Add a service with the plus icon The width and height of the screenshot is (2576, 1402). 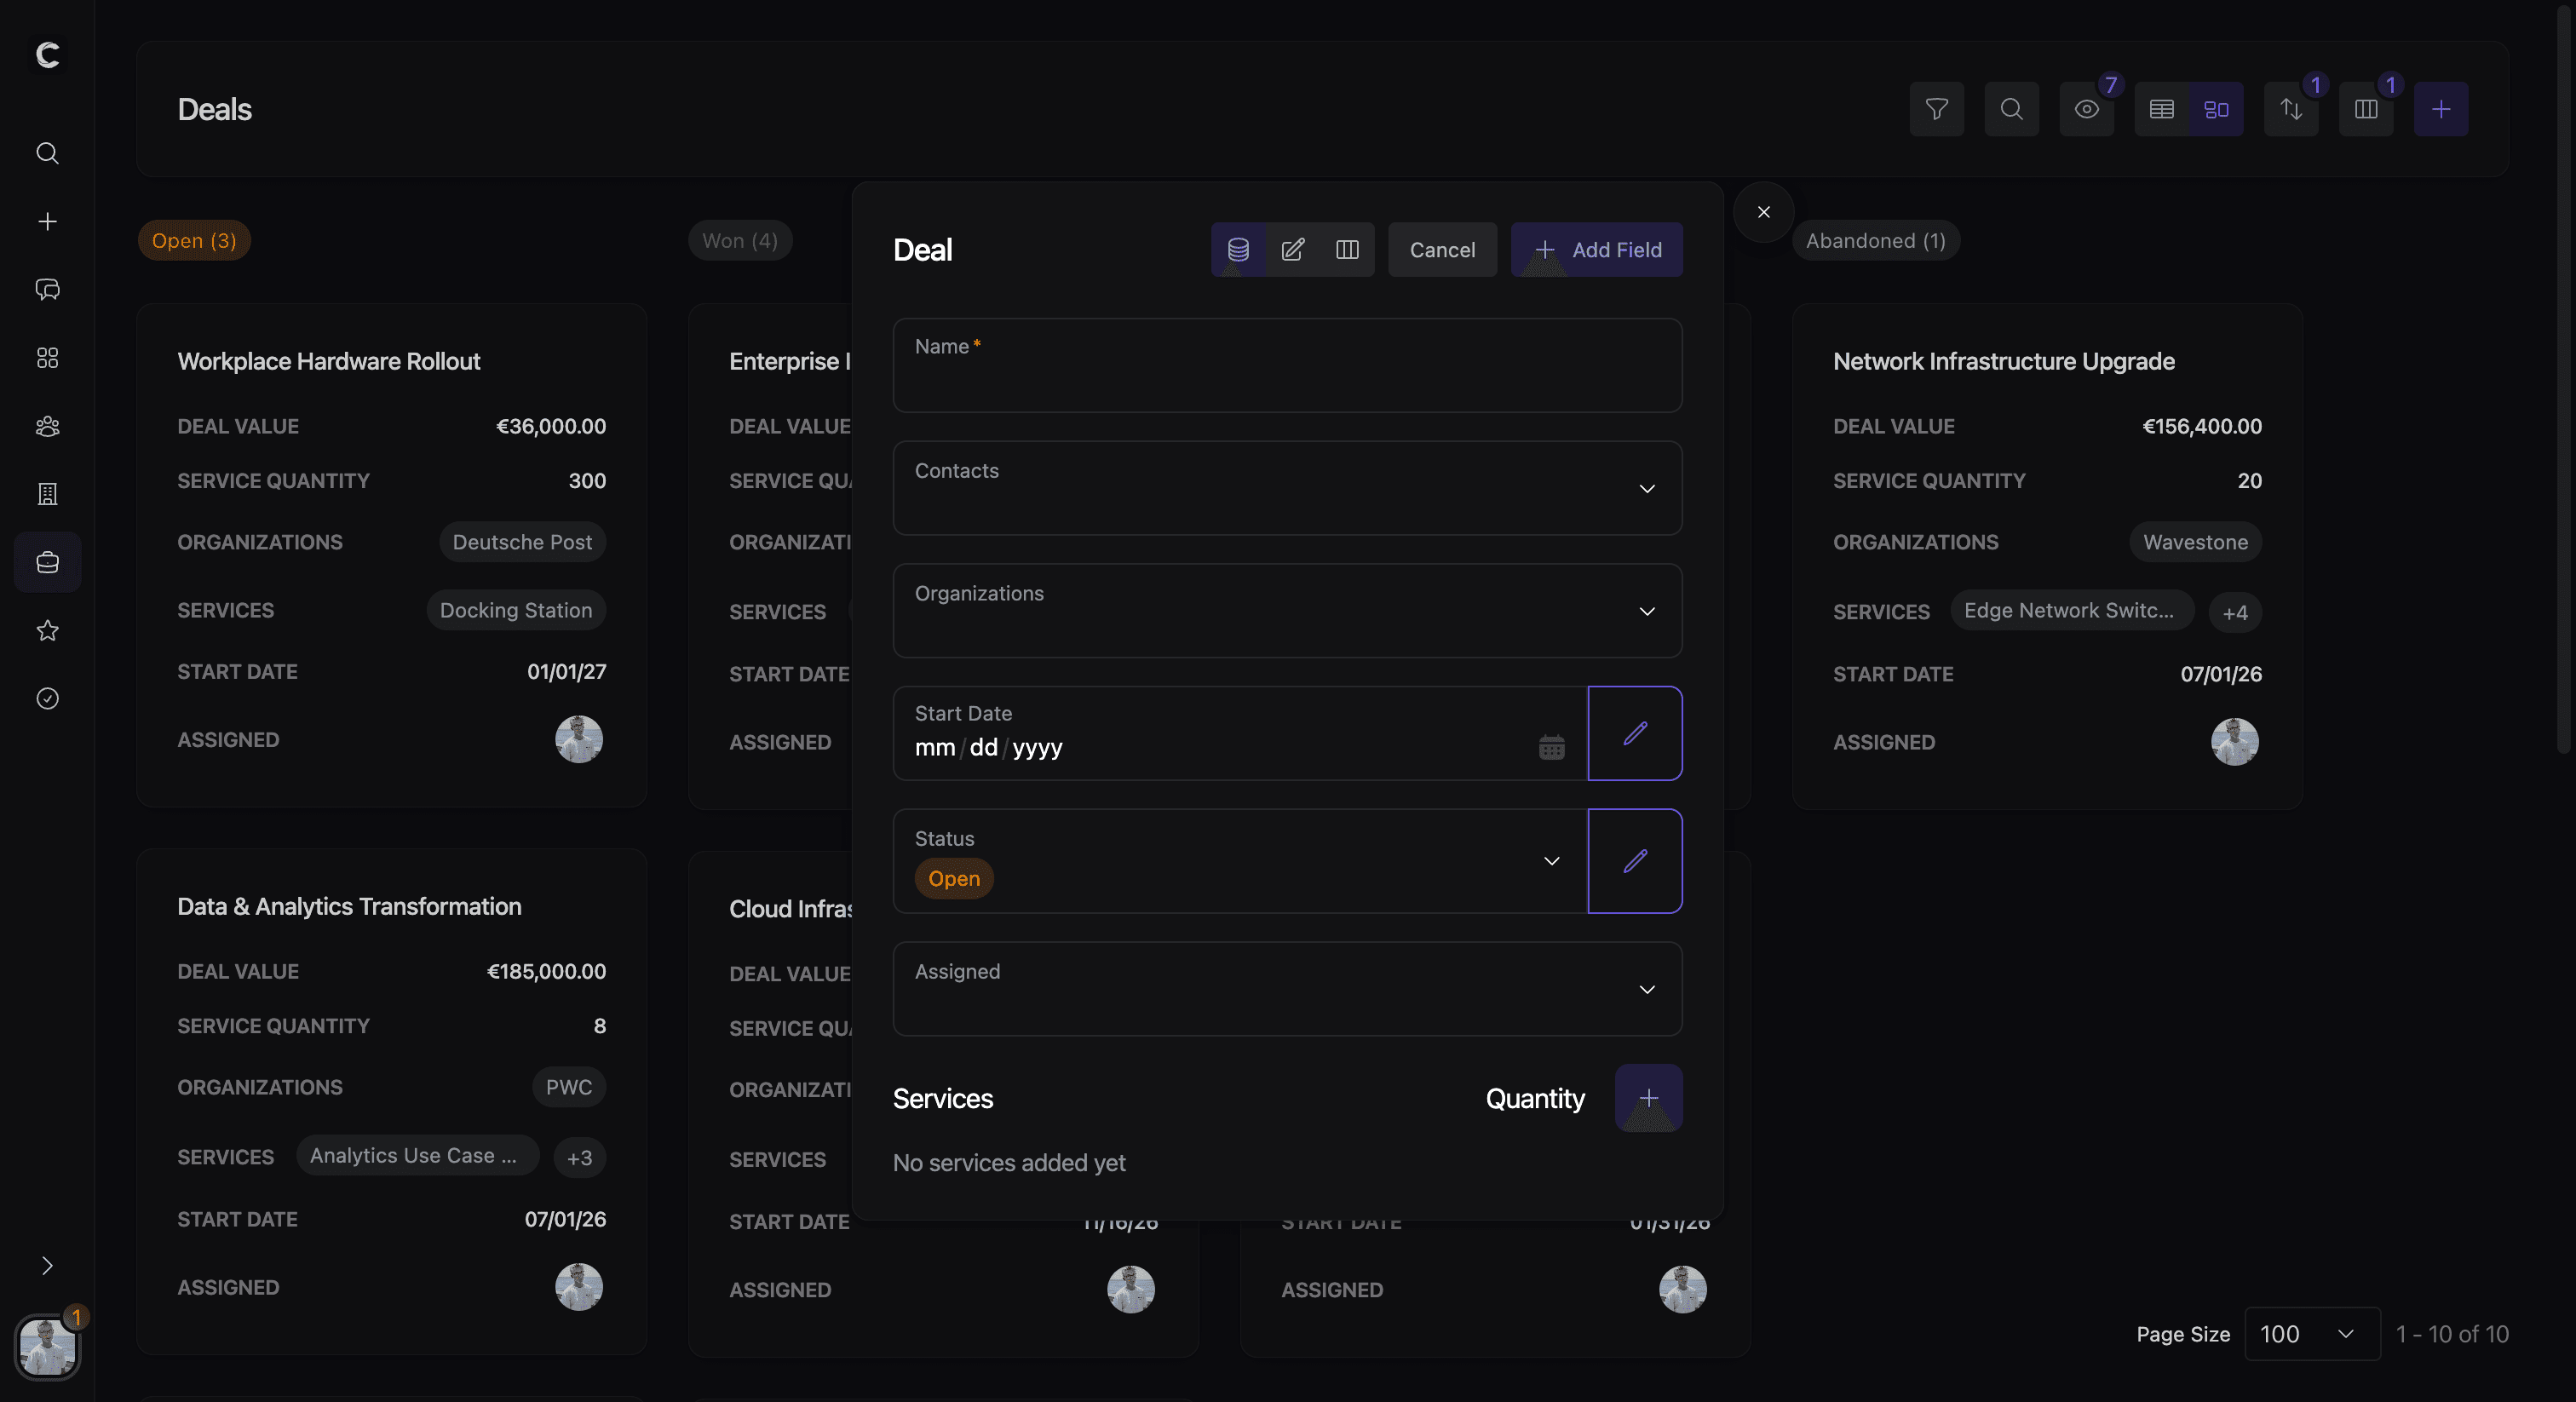tap(1648, 1098)
